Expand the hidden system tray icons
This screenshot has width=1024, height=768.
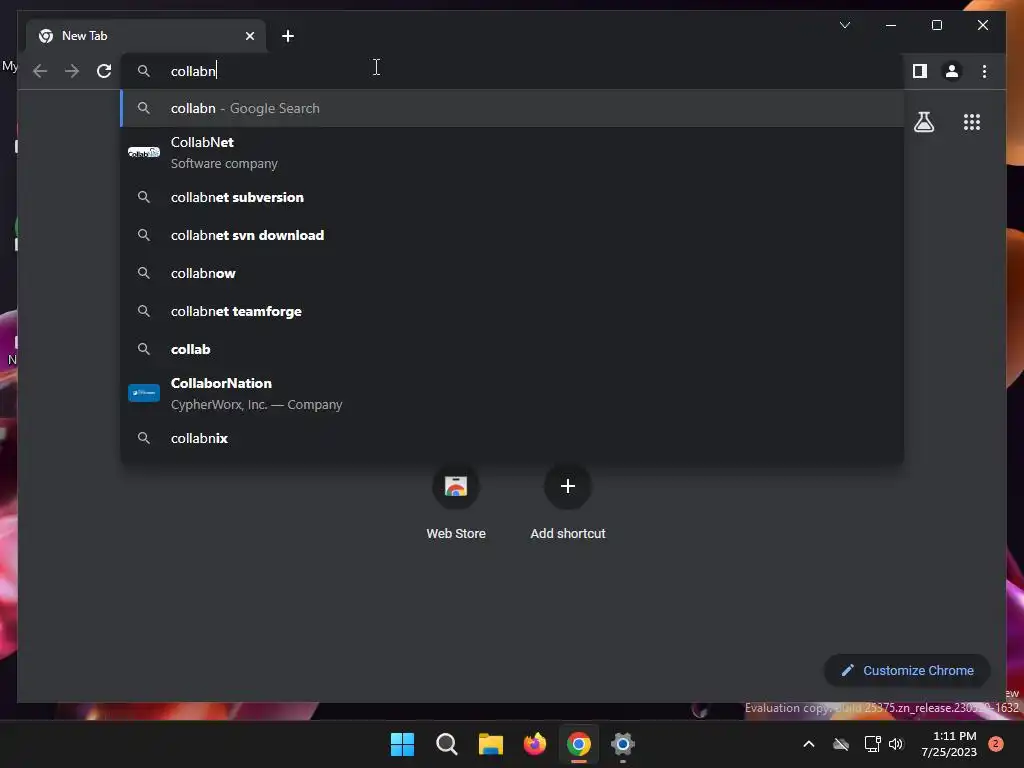pyautogui.click(x=808, y=744)
